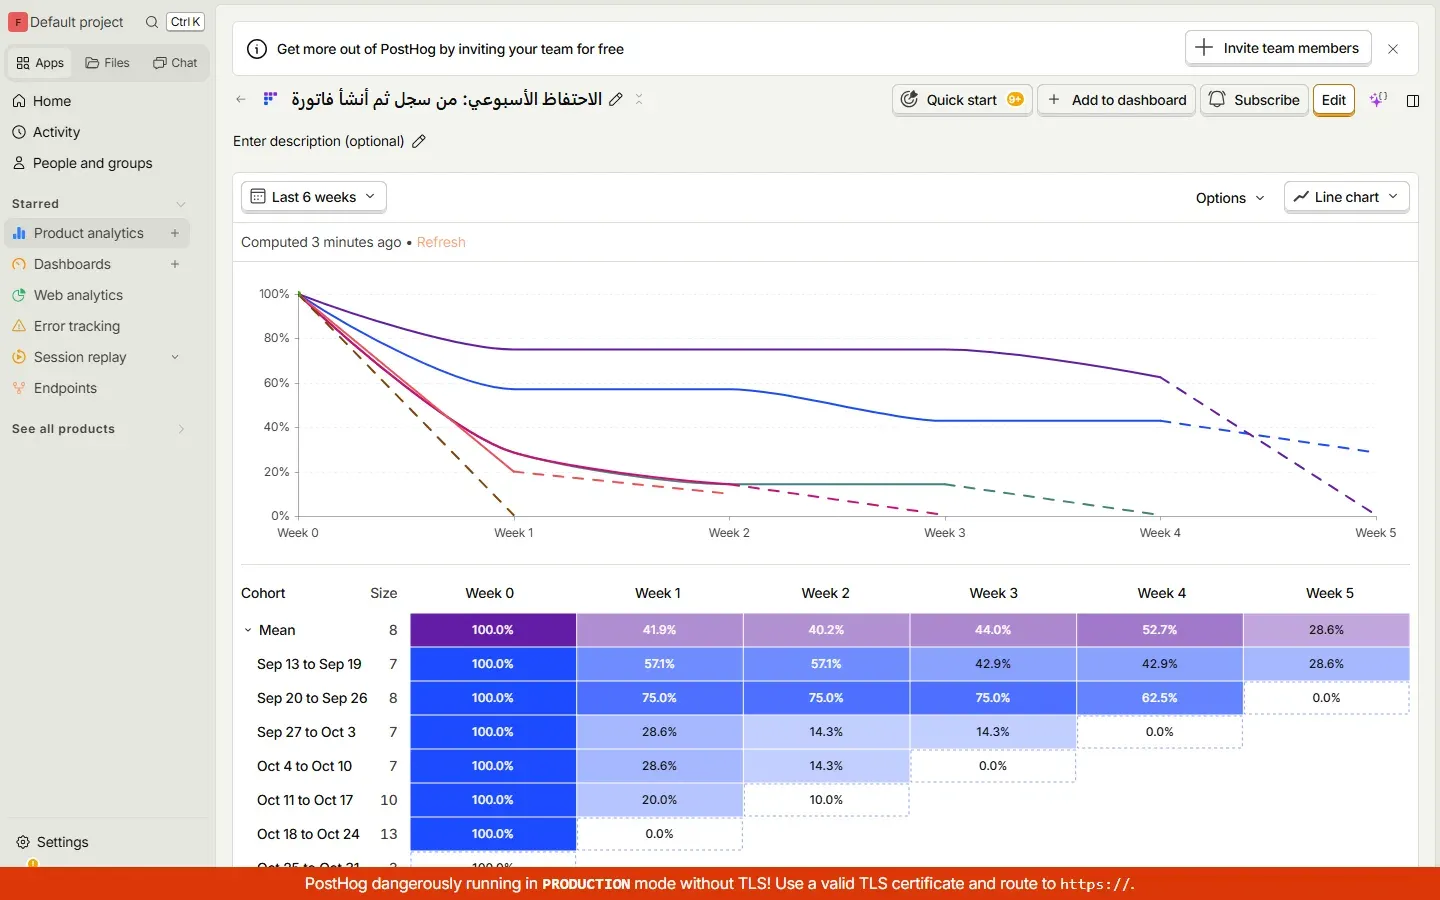Edit the insight title with pencil icon
The width and height of the screenshot is (1440, 900).
coord(616,99)
